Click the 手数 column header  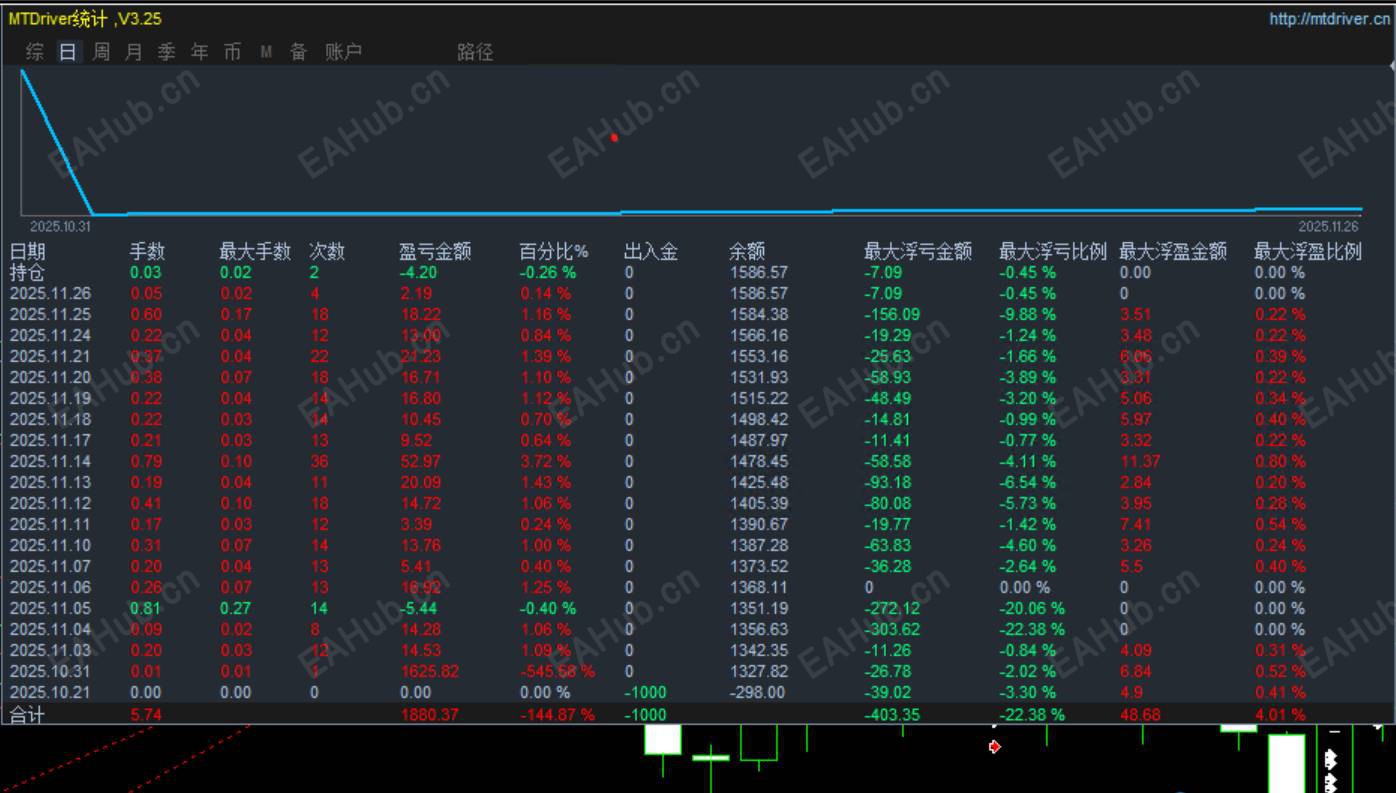(148, 252)
